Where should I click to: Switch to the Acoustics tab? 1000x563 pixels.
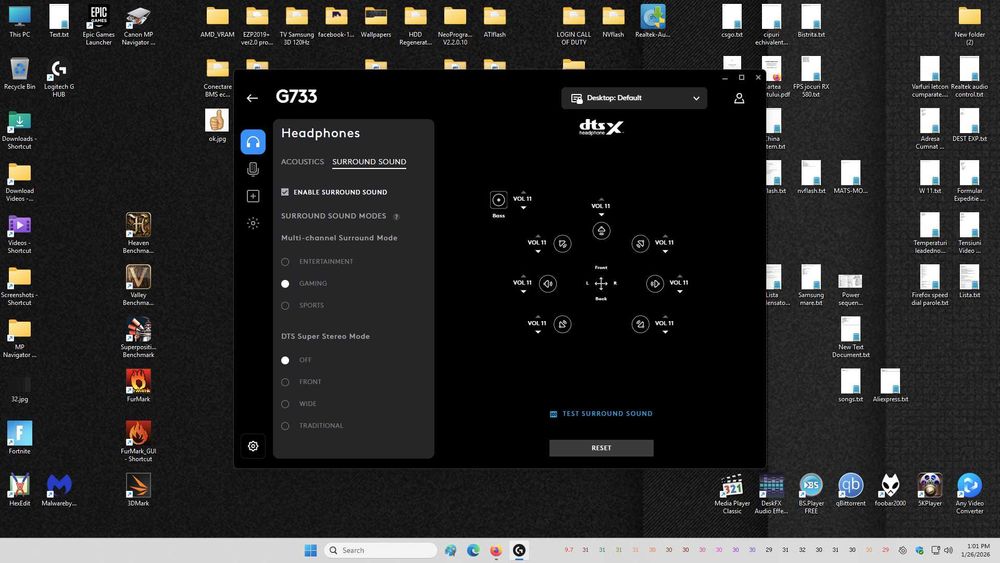click(x=302, y=162)
